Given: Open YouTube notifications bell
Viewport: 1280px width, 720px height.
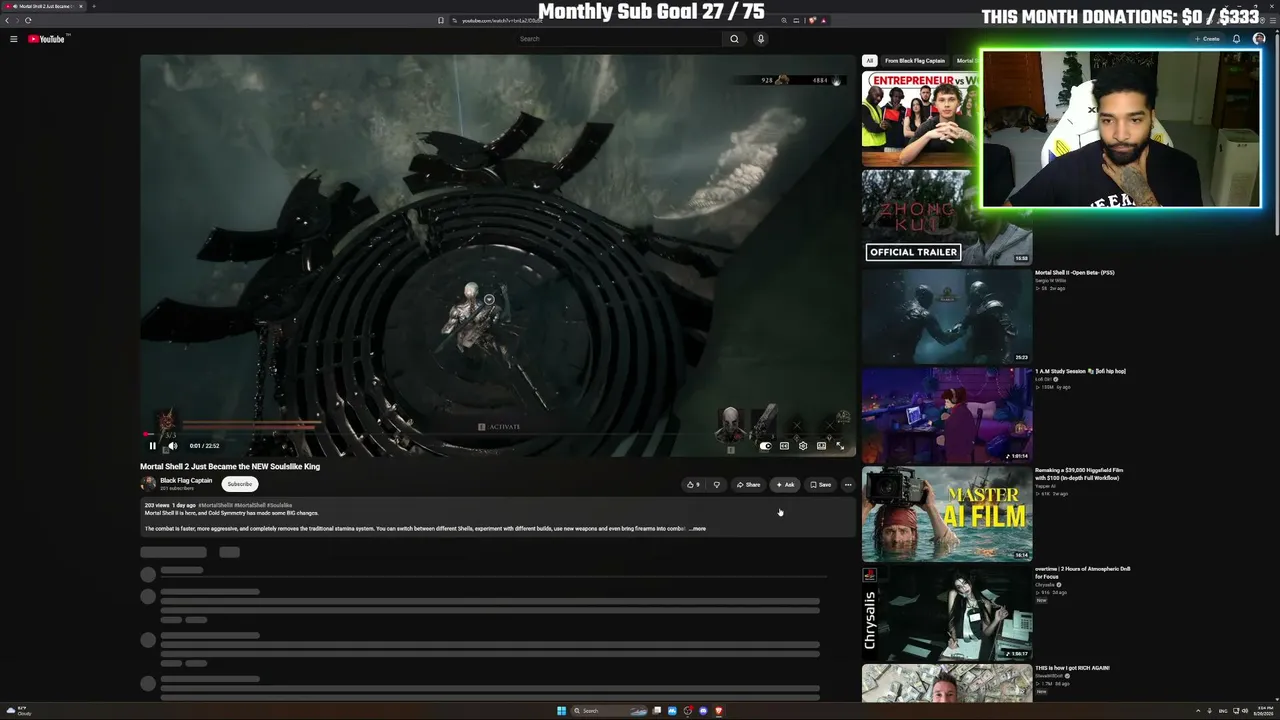Looking at the screenshot, I should (1236, 39).
